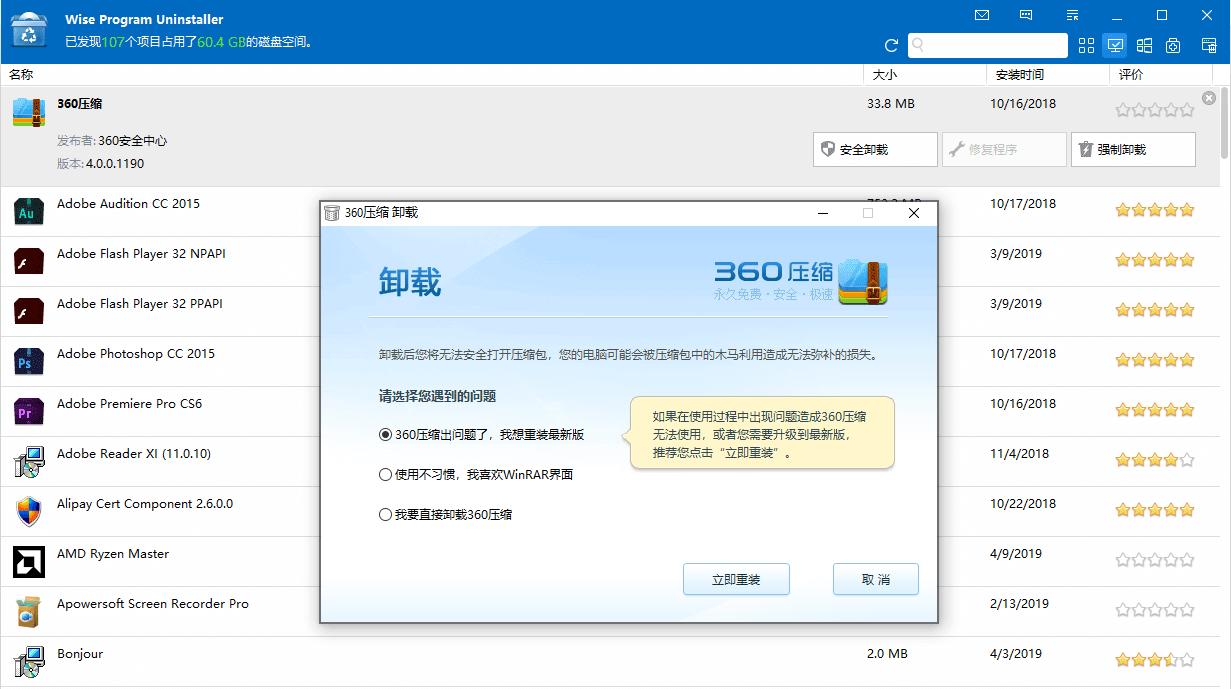Open the system components repair icon

[x=1174, y=45]
